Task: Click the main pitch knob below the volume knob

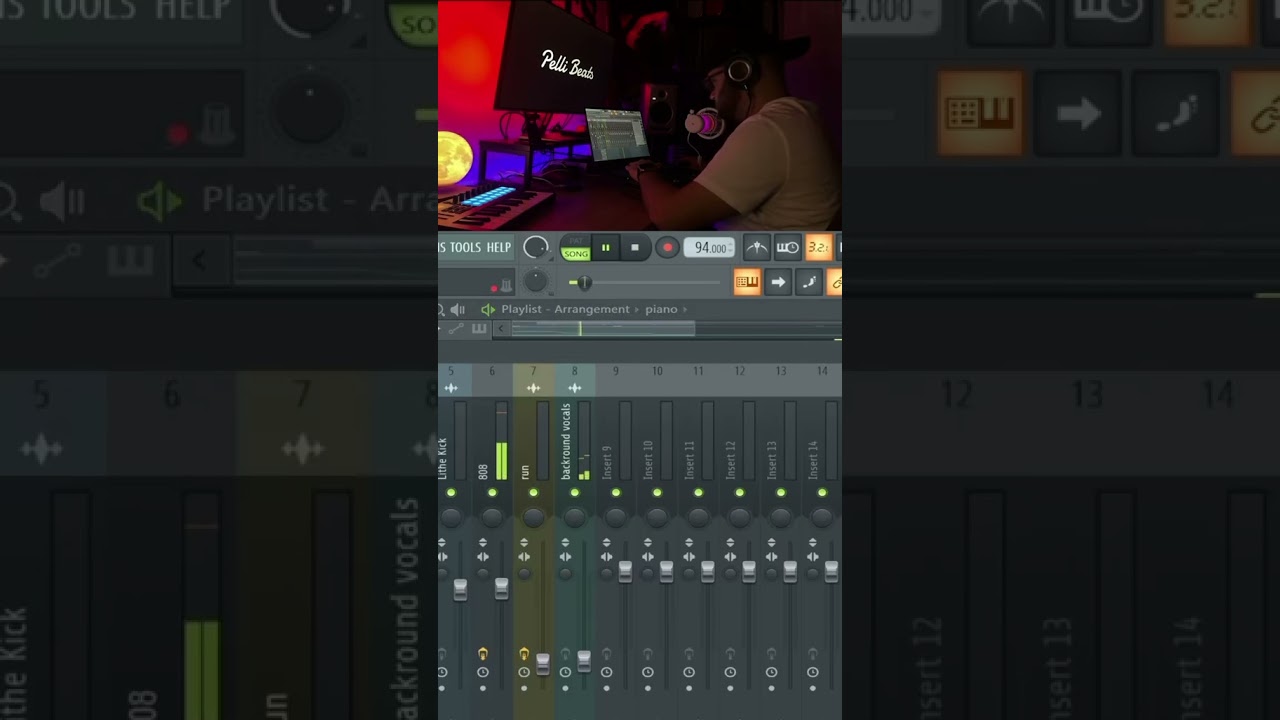Action: pos(536,282)
